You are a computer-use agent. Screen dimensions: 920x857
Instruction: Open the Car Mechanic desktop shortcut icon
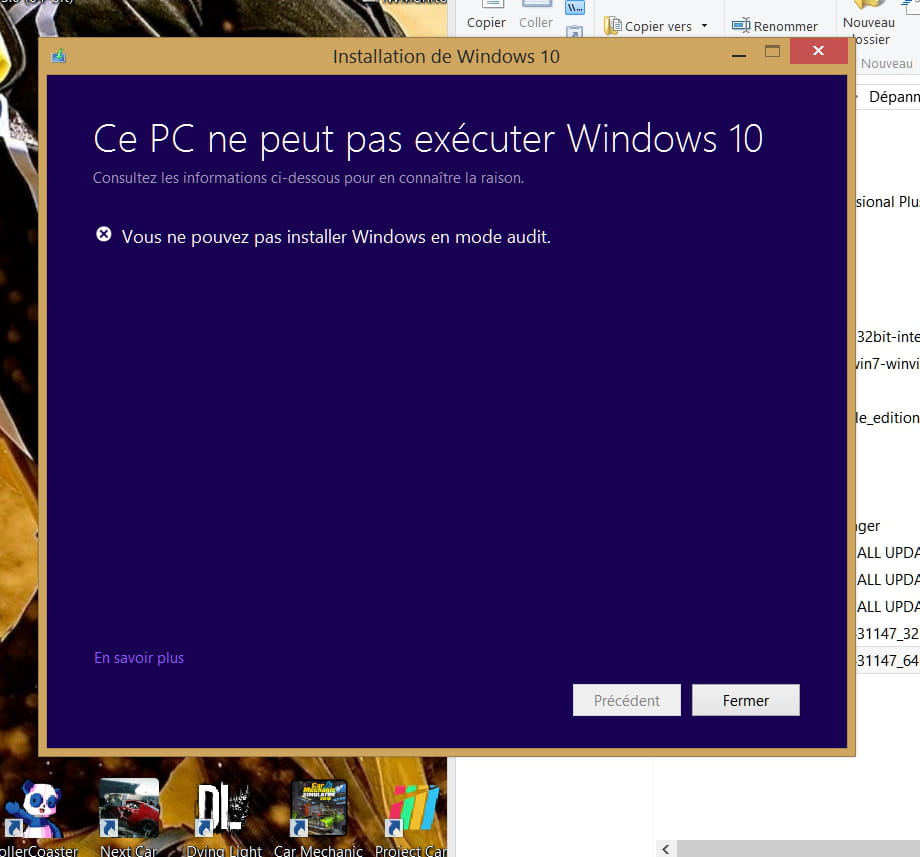(x=319, y=808)
